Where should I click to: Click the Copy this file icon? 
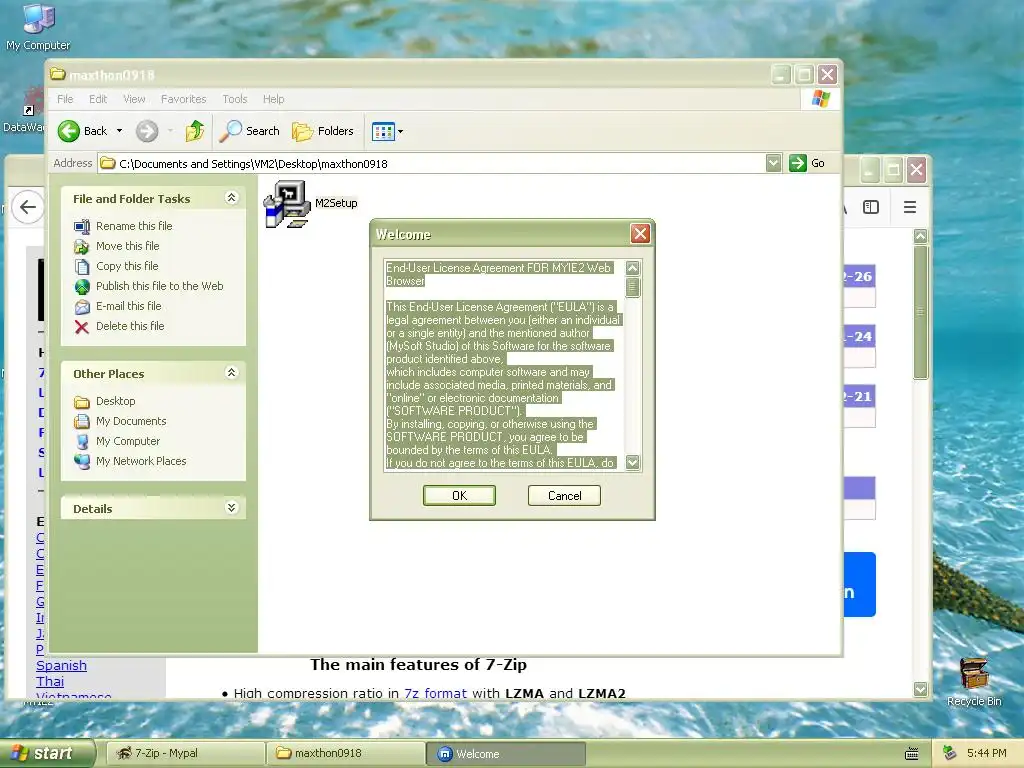(x=82, y=266)
